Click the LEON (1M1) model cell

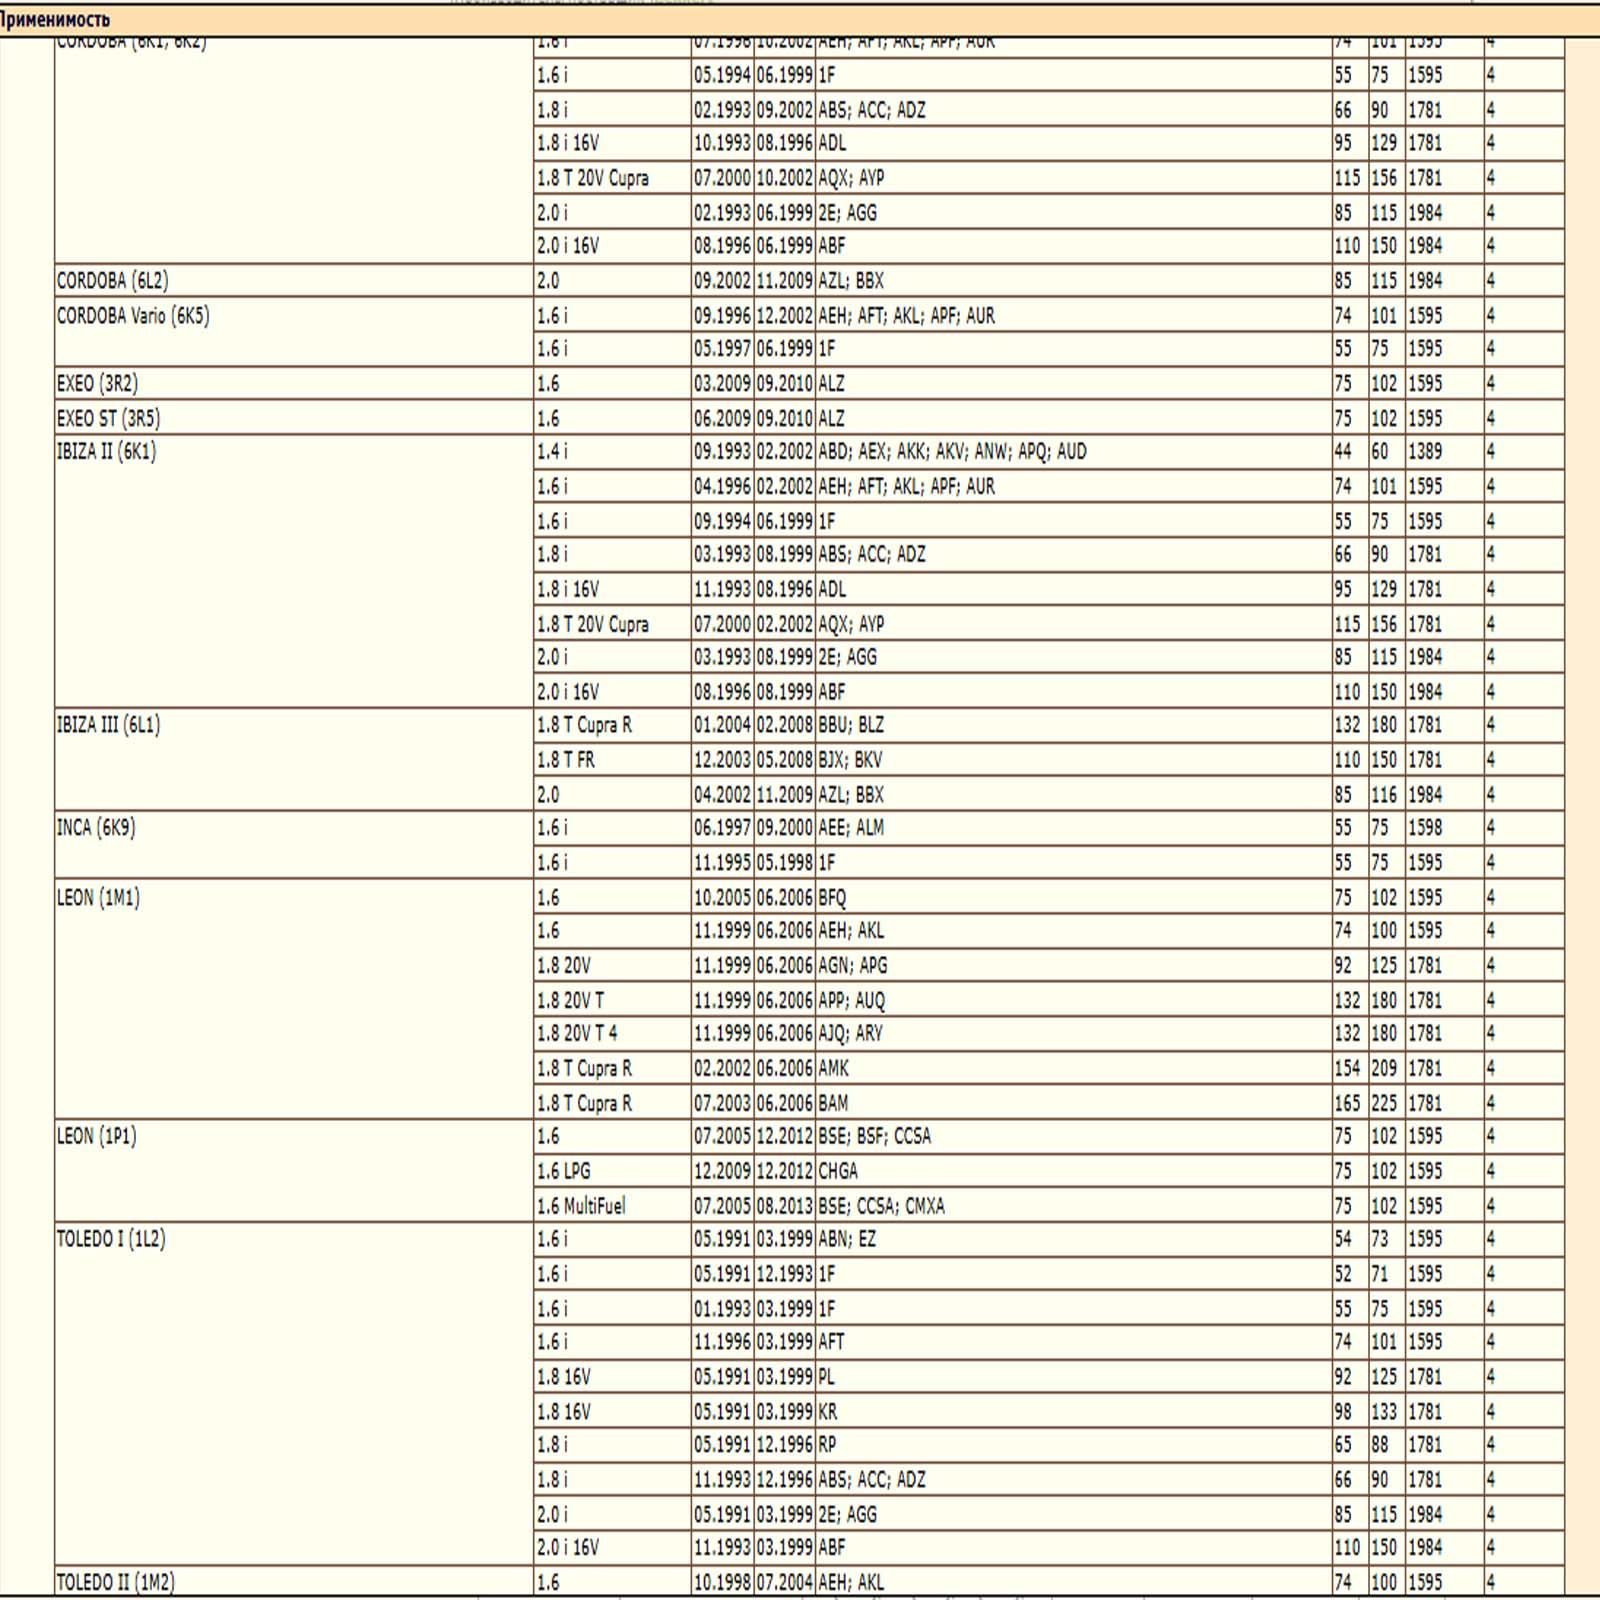(x=98, y=898)
